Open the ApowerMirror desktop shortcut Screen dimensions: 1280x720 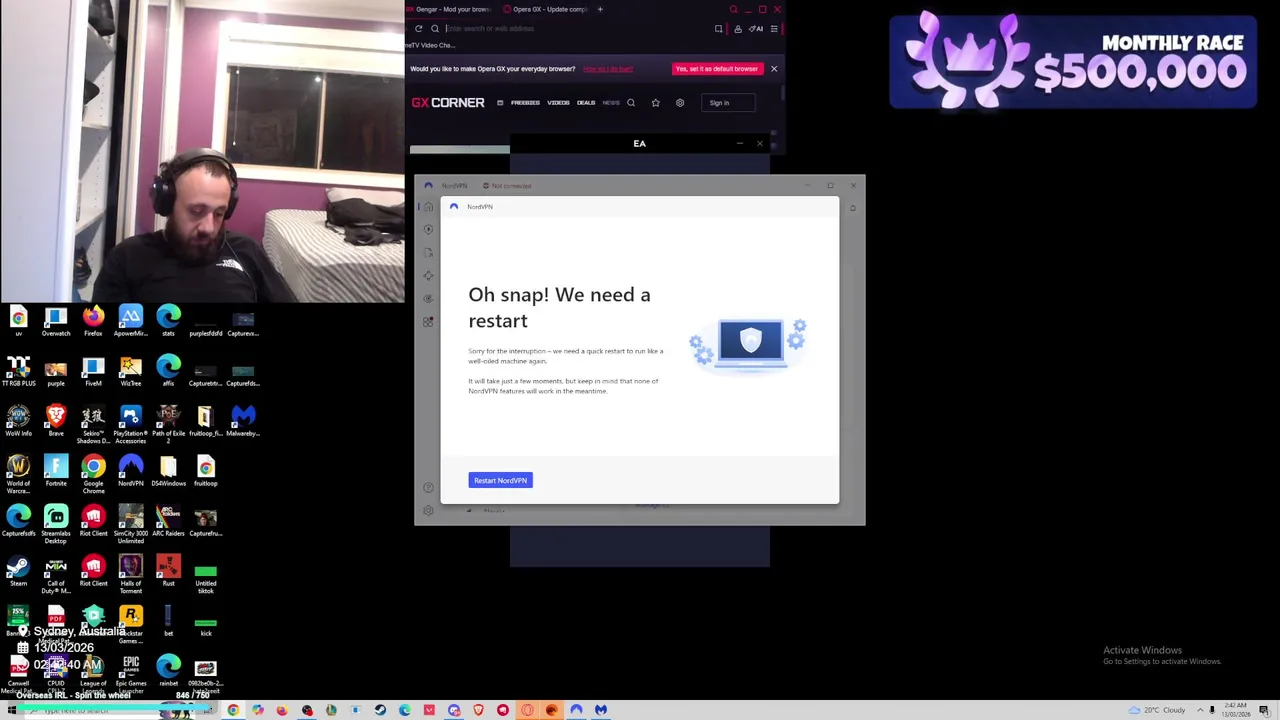(131, 322)
